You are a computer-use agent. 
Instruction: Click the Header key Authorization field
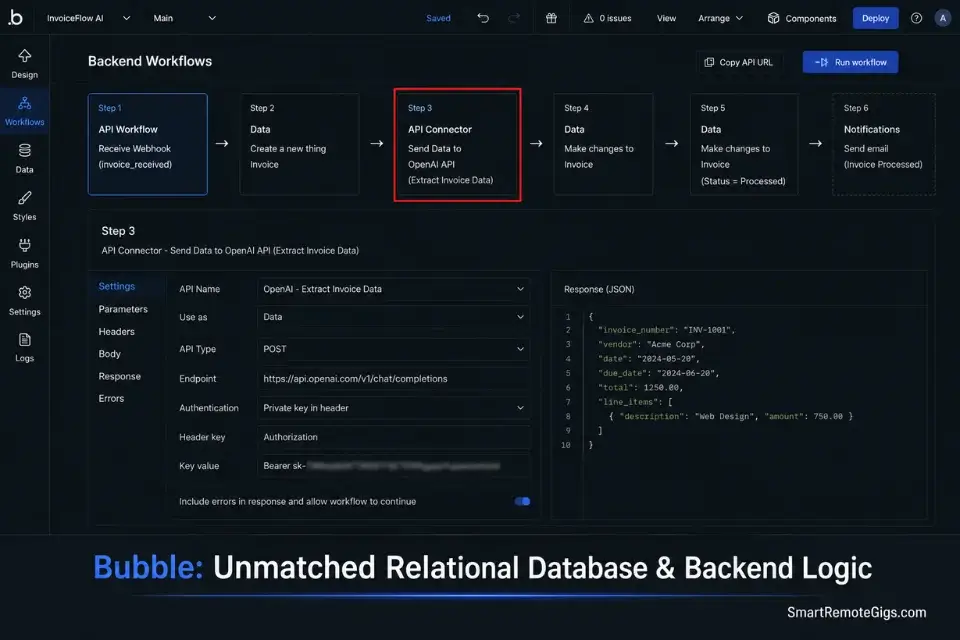pos(394,437)
